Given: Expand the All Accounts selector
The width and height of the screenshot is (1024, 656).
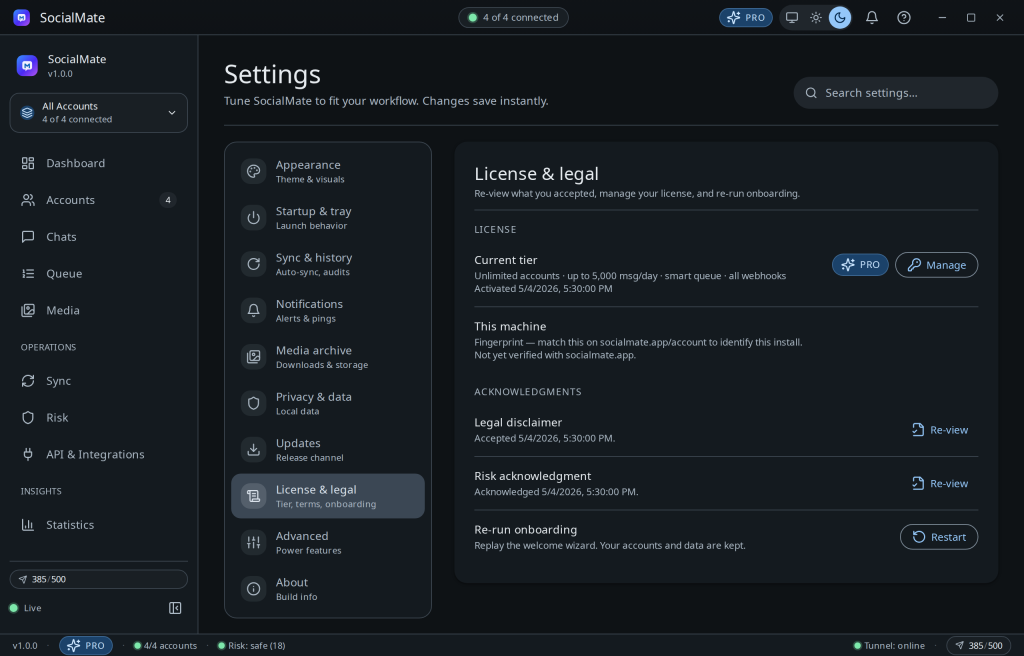Looking at the screenshot, I should click(99, 112).
